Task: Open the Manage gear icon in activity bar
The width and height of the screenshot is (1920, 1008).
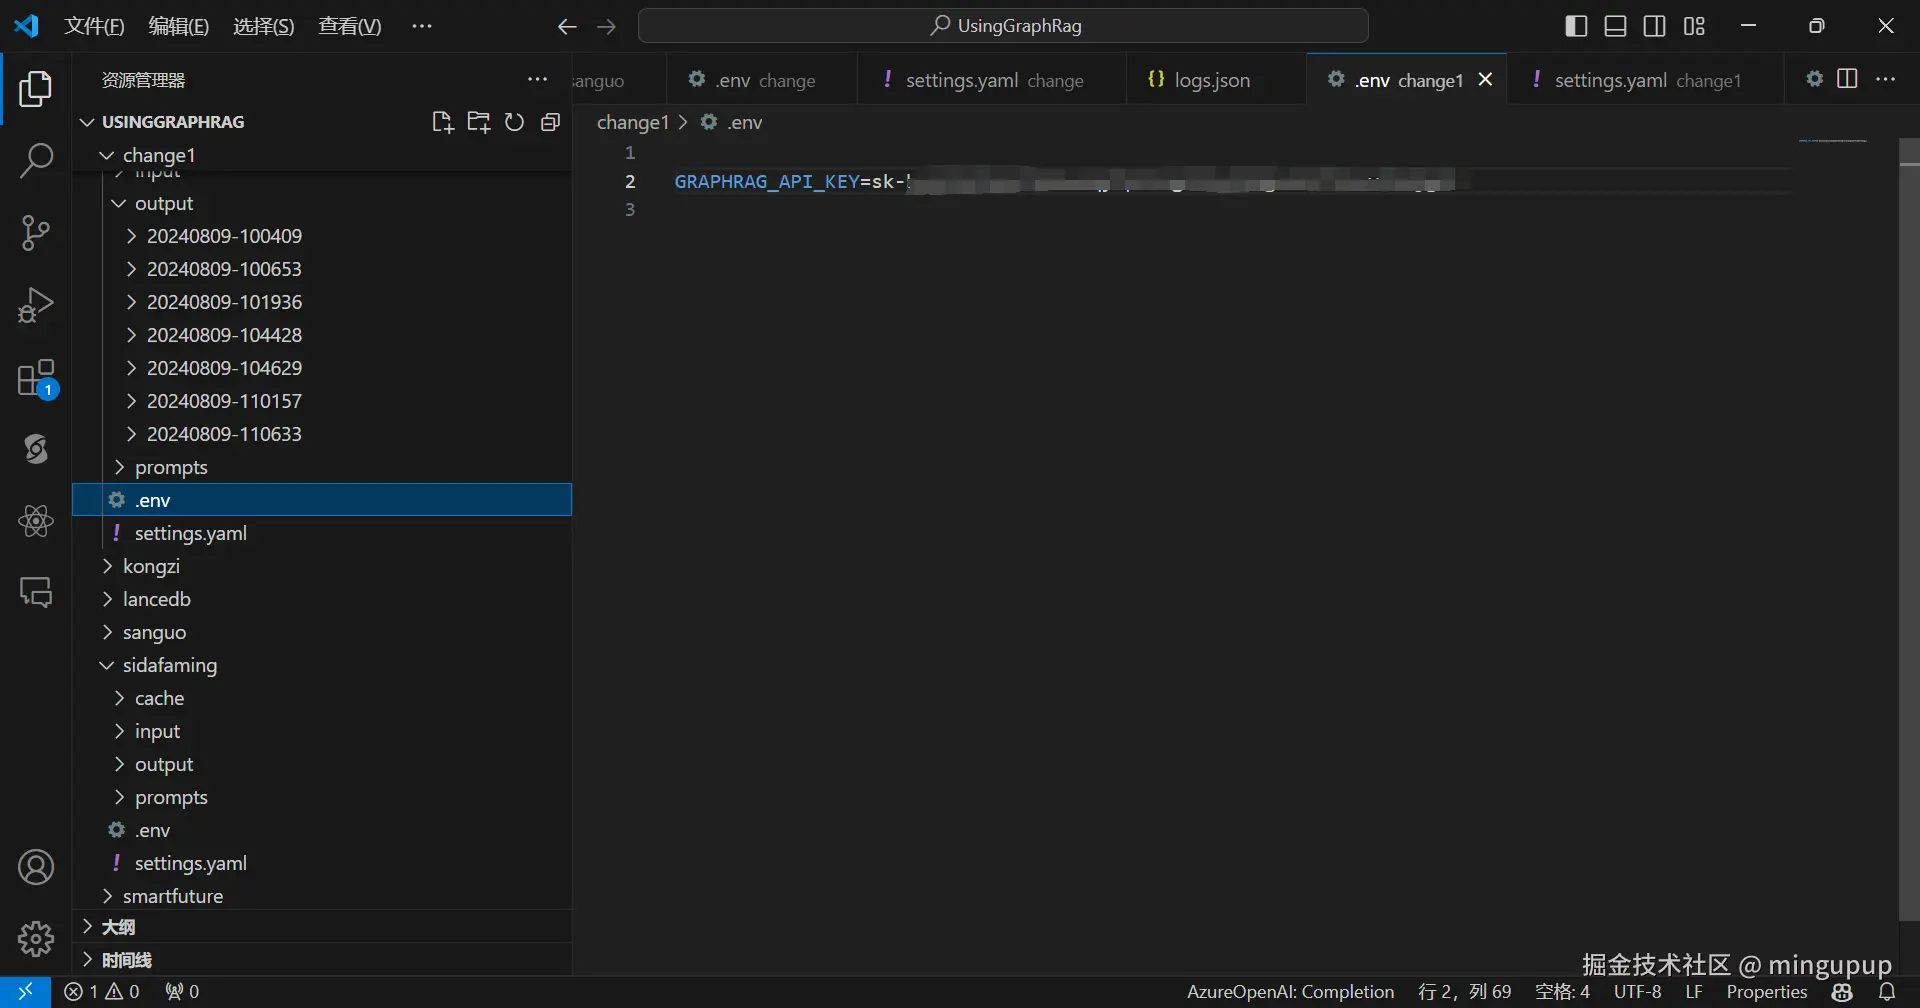Action: coord(36,938)
